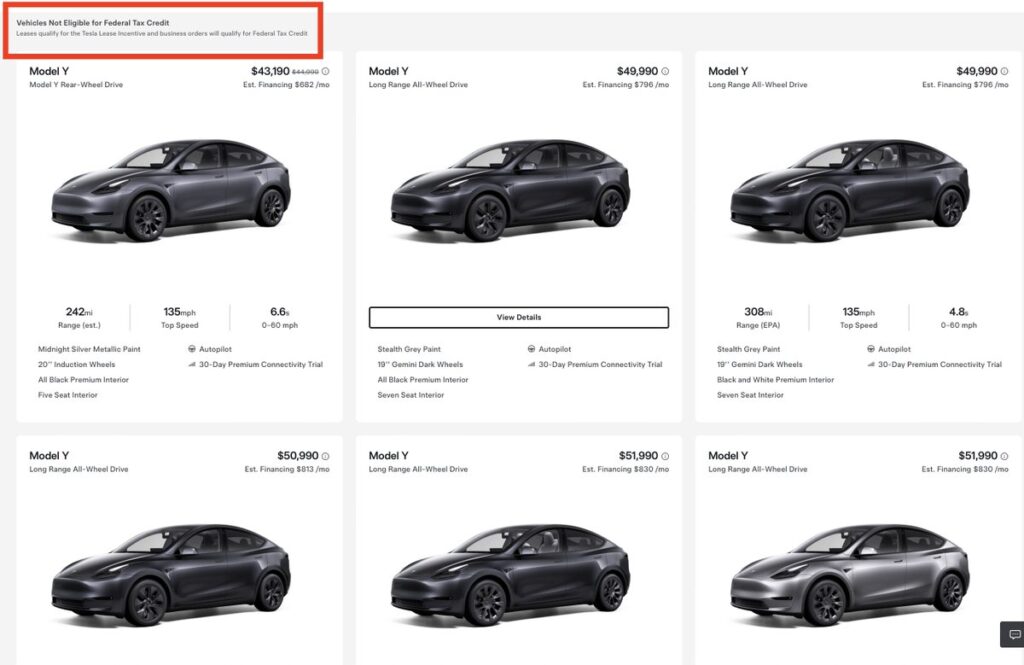
Task: Click the info icon next to the middle $51,990 price
Action: [x=663, y=455]
